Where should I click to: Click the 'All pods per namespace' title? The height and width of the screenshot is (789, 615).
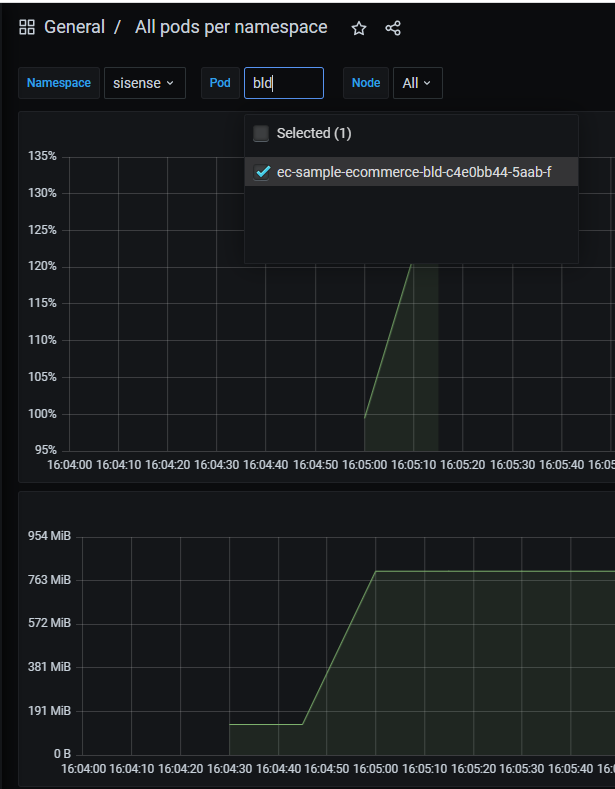(231, 28)
